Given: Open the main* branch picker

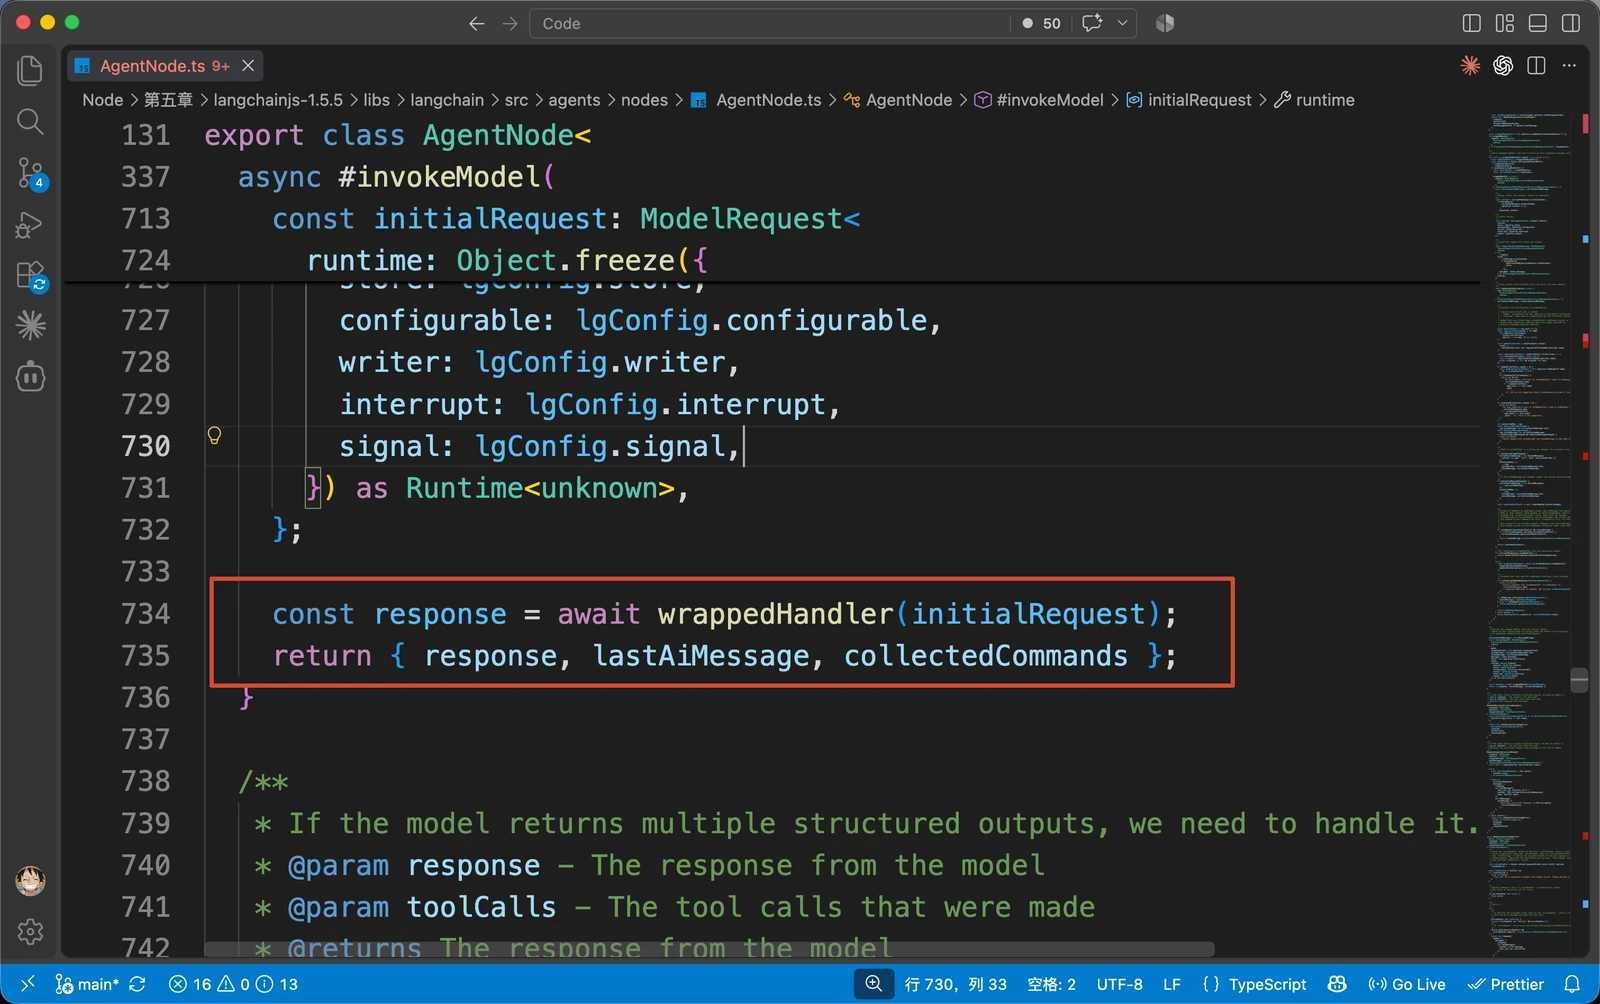Looking at the screenshot, I should (x=87, y=984).
